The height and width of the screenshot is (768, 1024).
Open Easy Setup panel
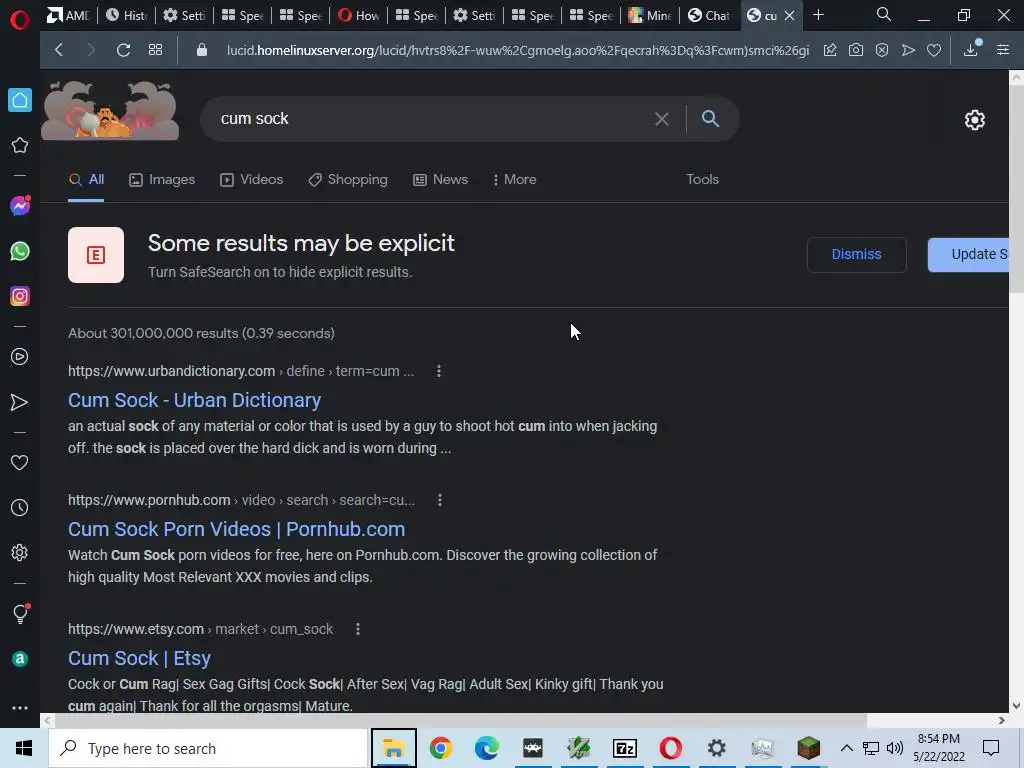(1003, 50)
